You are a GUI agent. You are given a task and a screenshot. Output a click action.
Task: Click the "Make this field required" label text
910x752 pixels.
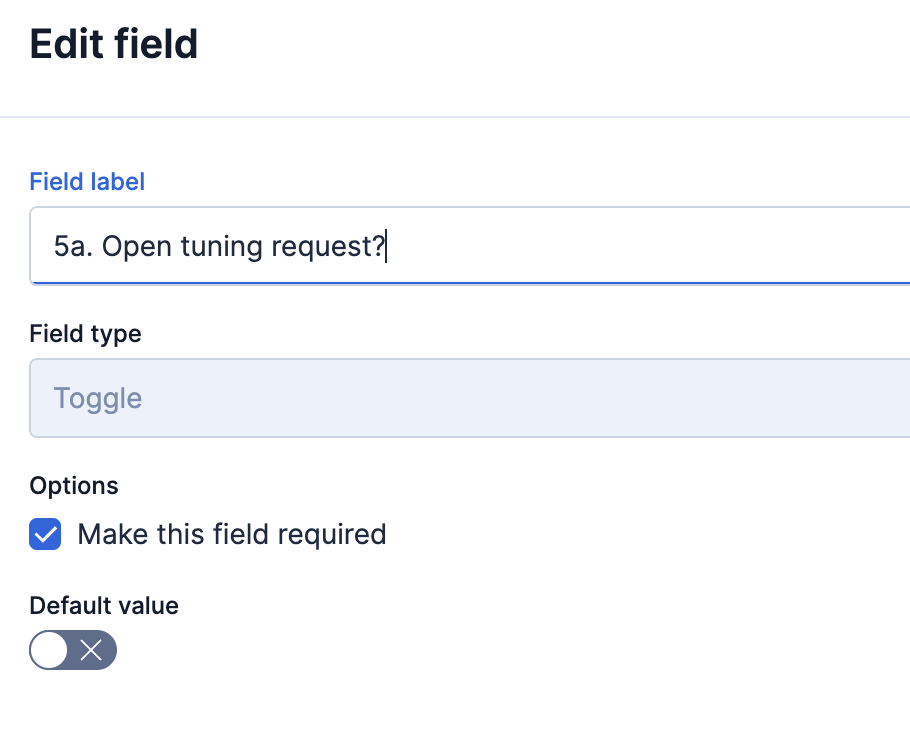click(x=231, y=534)
